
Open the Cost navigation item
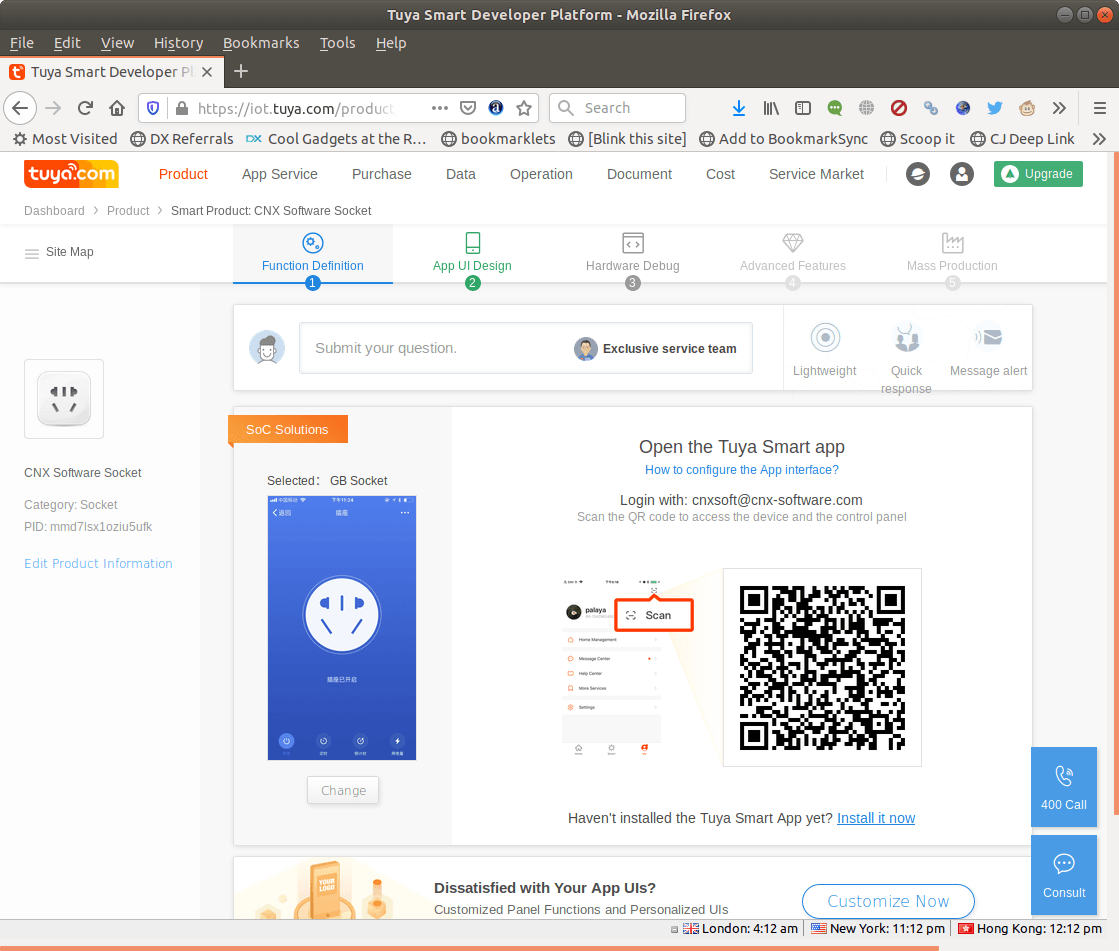click(720, 174)
